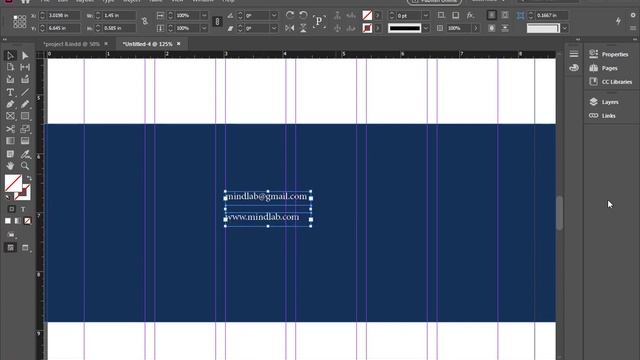
Task: Open scale X percentage dropdown
Action: (x=204, y=16)
